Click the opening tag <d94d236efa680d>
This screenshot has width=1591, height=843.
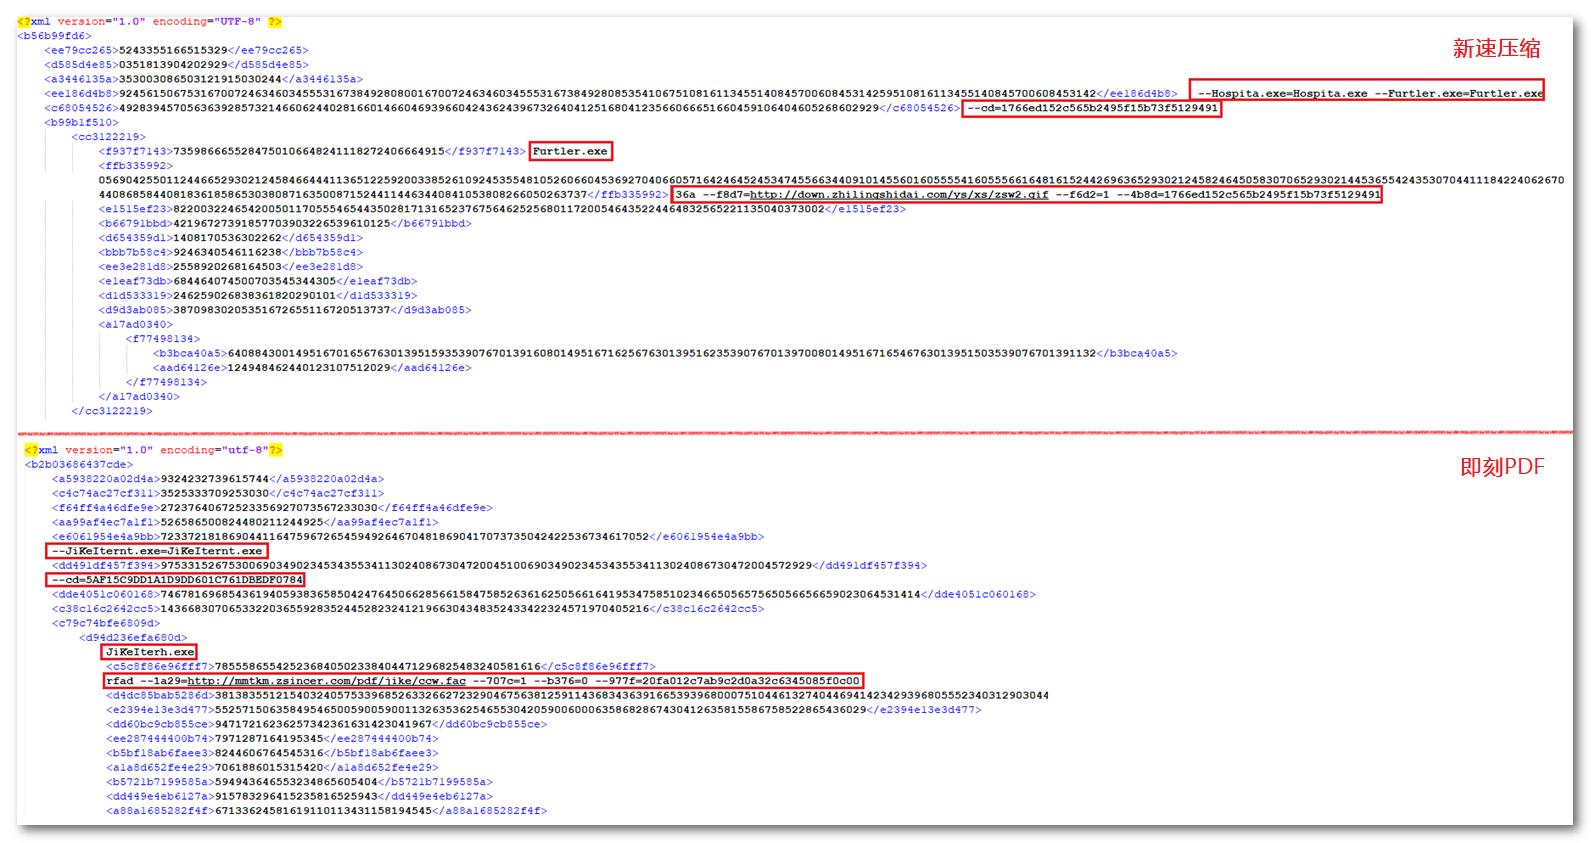point(133,638)
